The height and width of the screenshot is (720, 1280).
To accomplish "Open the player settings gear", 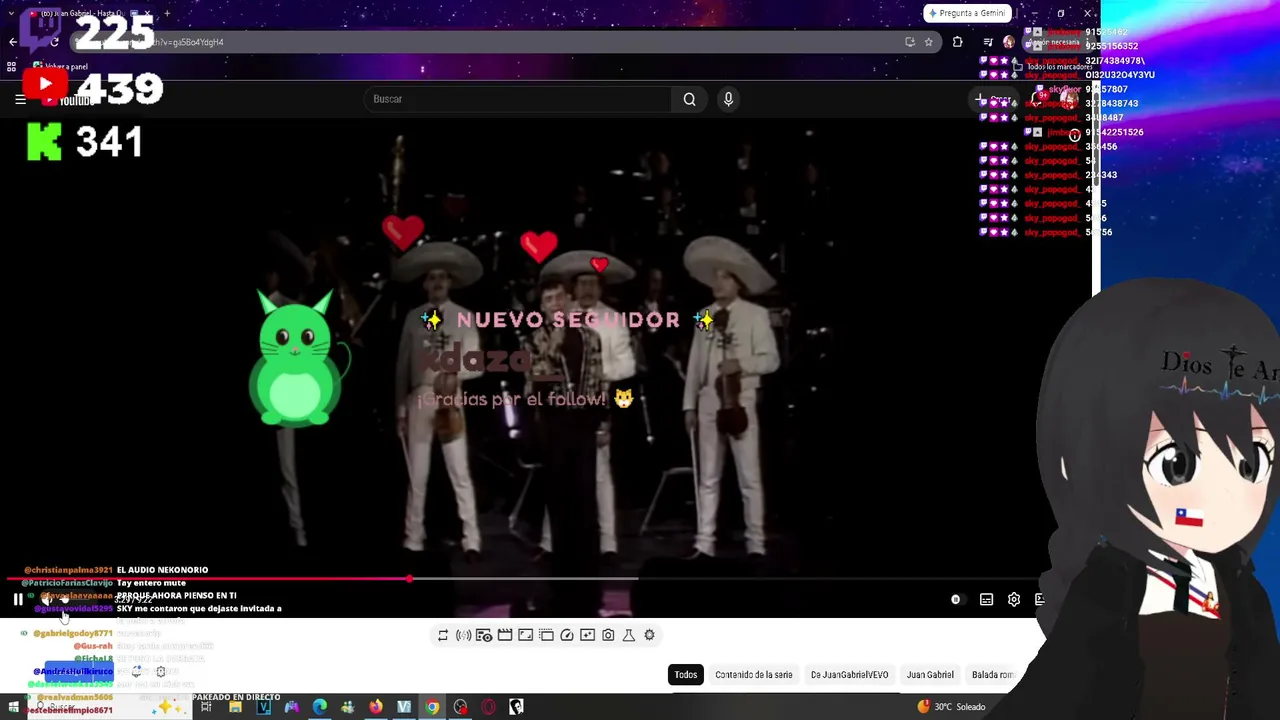I will coord(1014,600).
